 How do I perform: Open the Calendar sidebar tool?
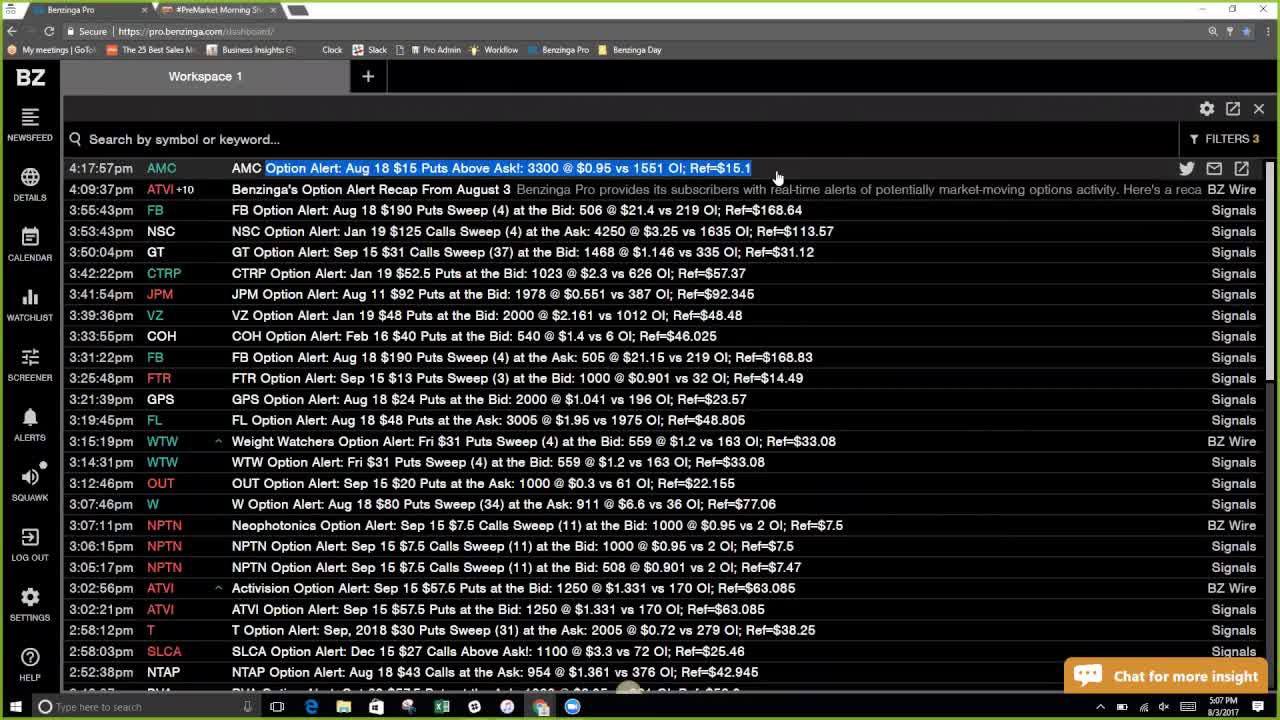pos(30,245)
